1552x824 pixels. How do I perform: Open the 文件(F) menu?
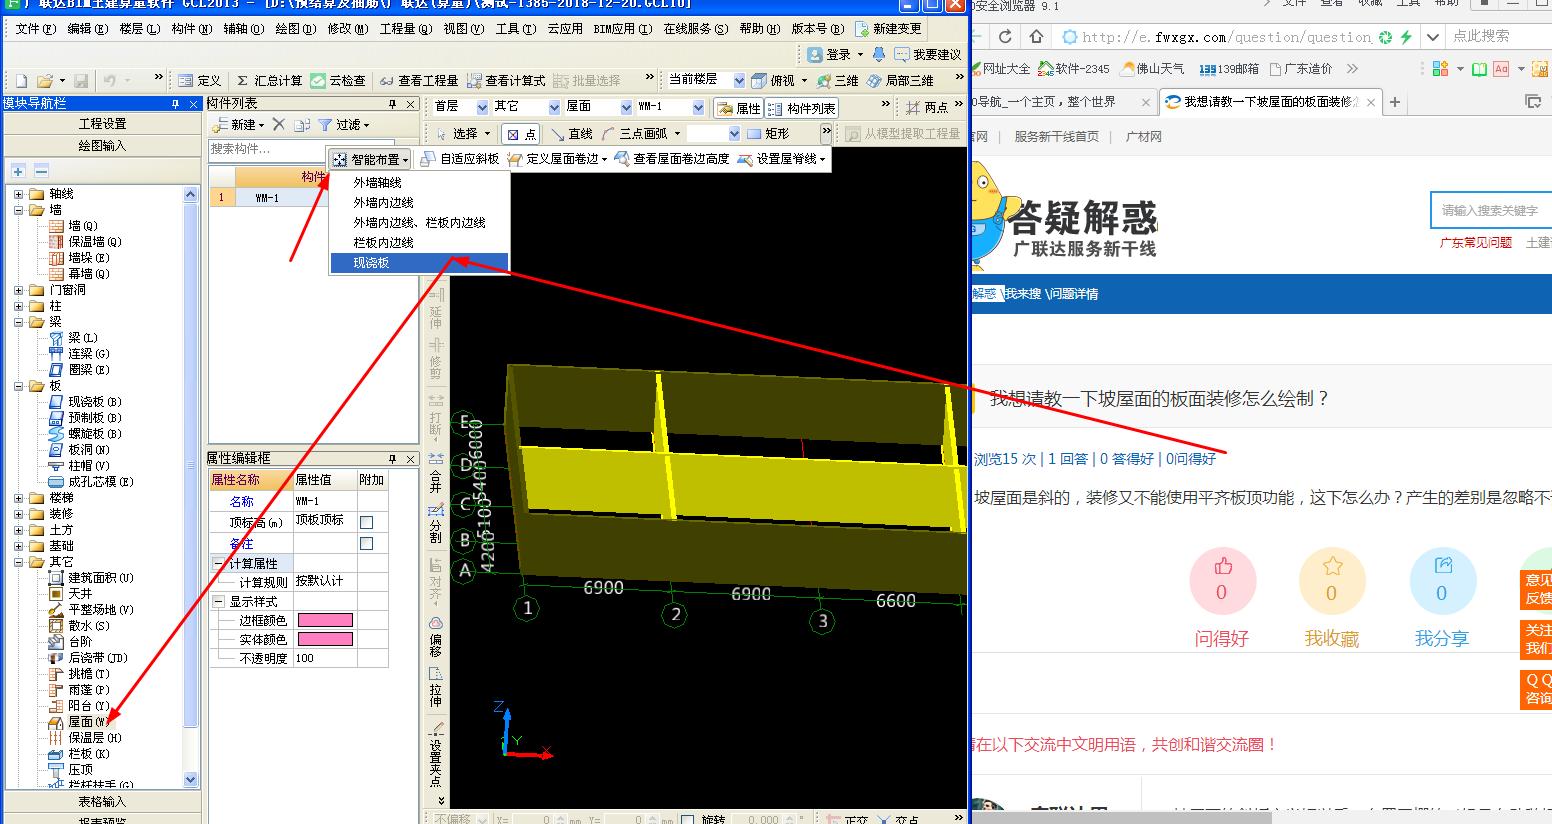coord(35,29)
